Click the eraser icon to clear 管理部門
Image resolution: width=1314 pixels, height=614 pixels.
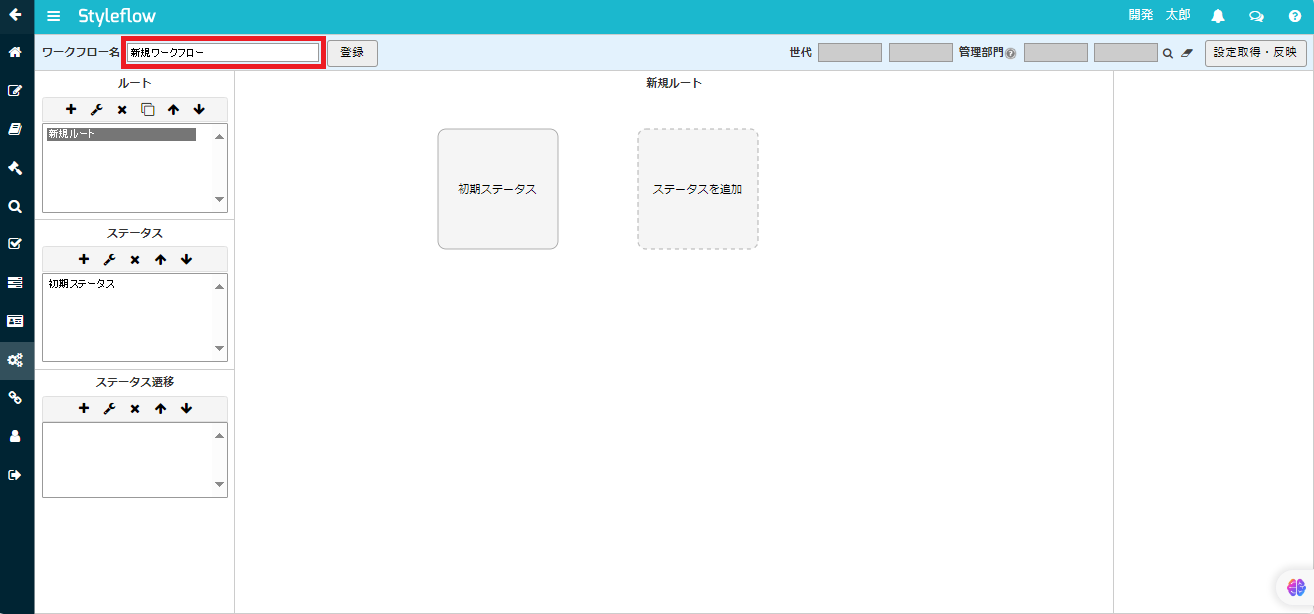(1187, 53)
